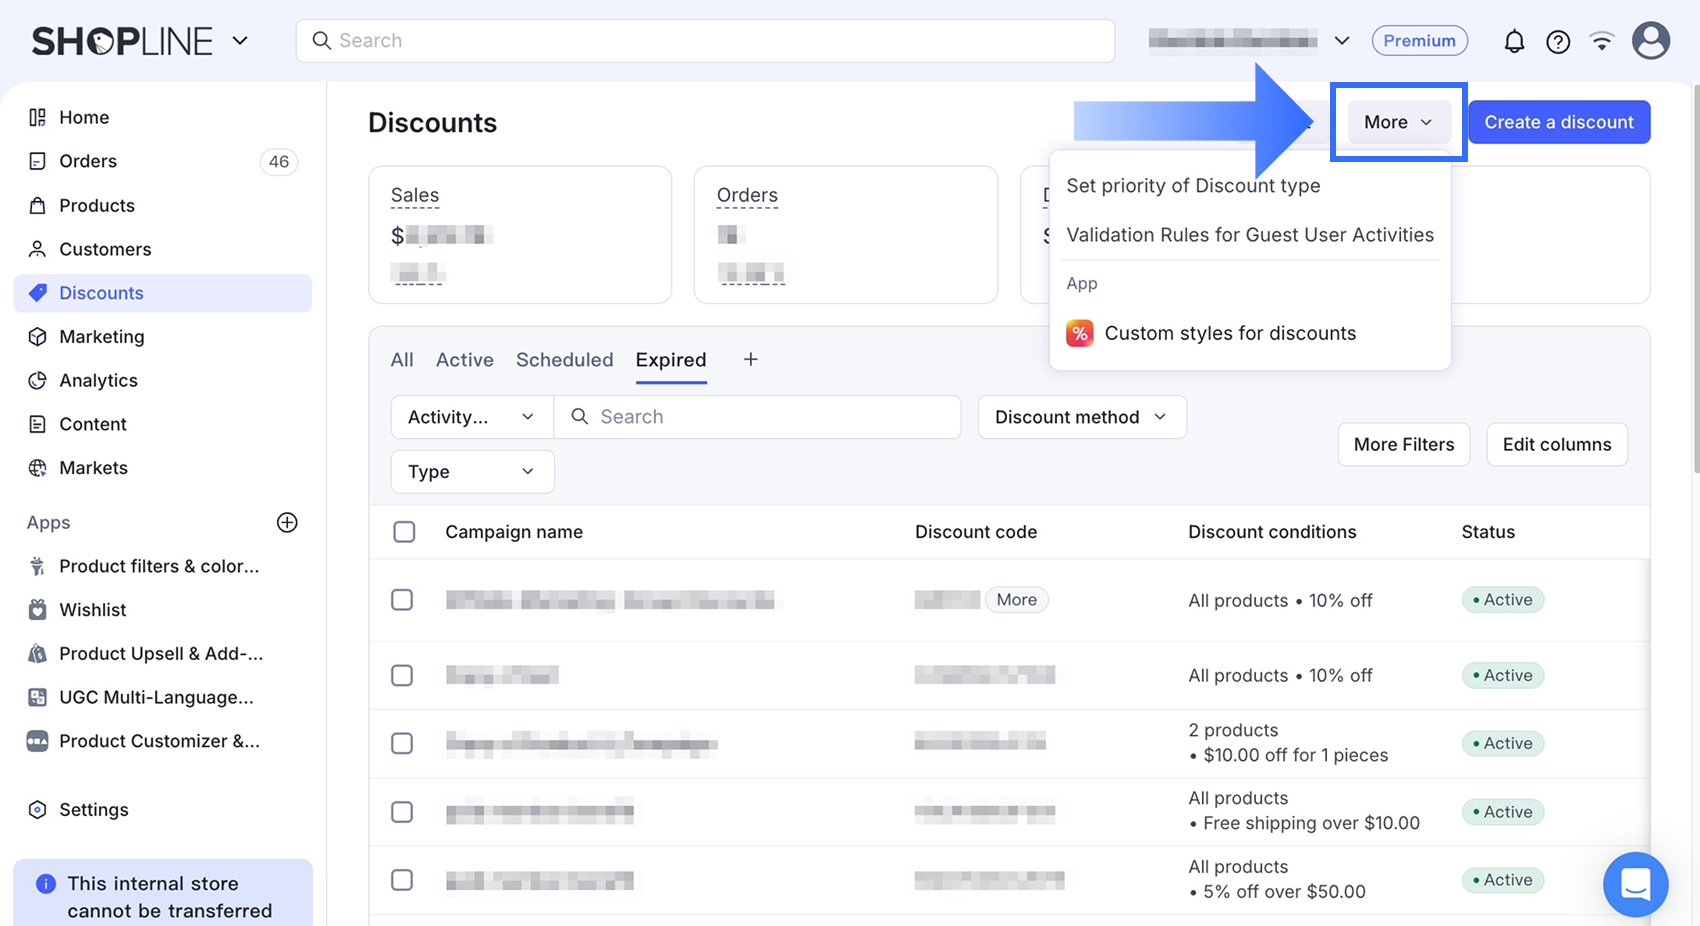This screenshot has height=926, width=1700.
Task: Open the user profile avatar
Action: tap(1651, 41)
